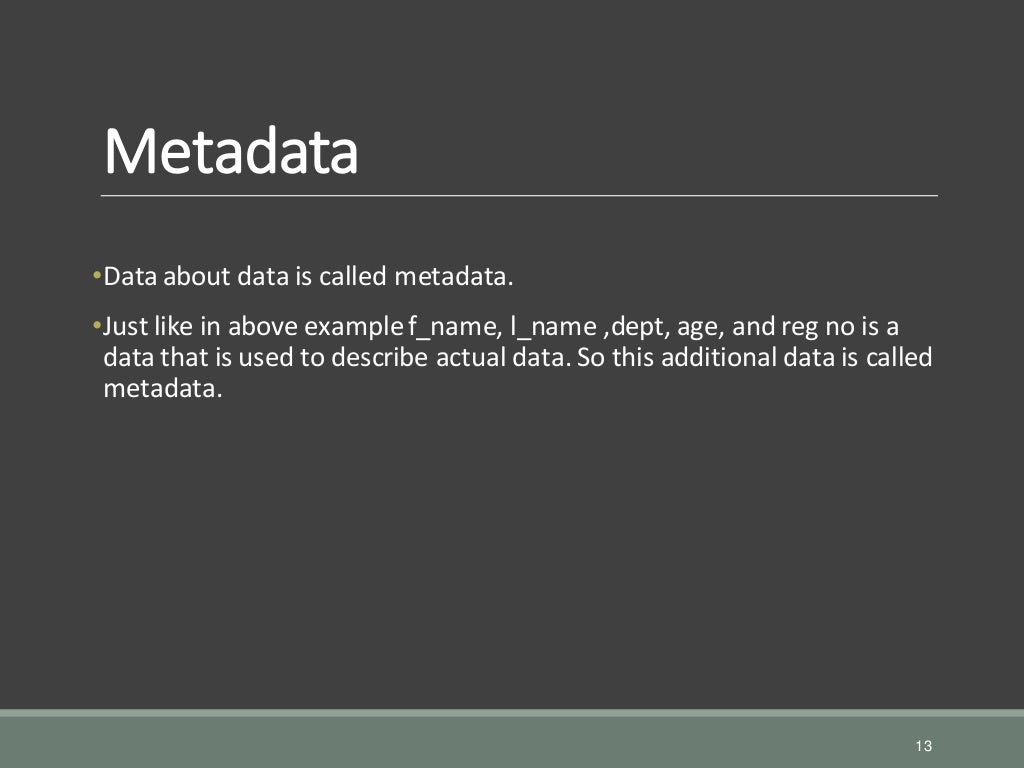Click the first bullet point marker
1024x768 pixels.
tap(97, 274)
